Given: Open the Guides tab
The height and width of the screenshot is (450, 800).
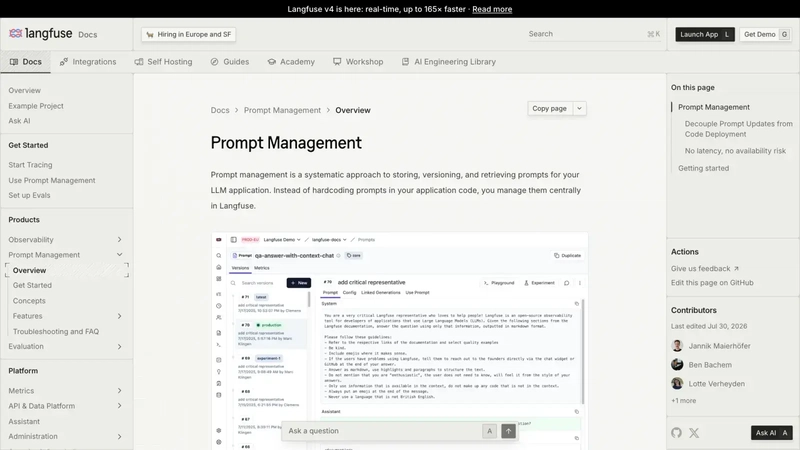Looking at the screenshot, I should point(230,62).
